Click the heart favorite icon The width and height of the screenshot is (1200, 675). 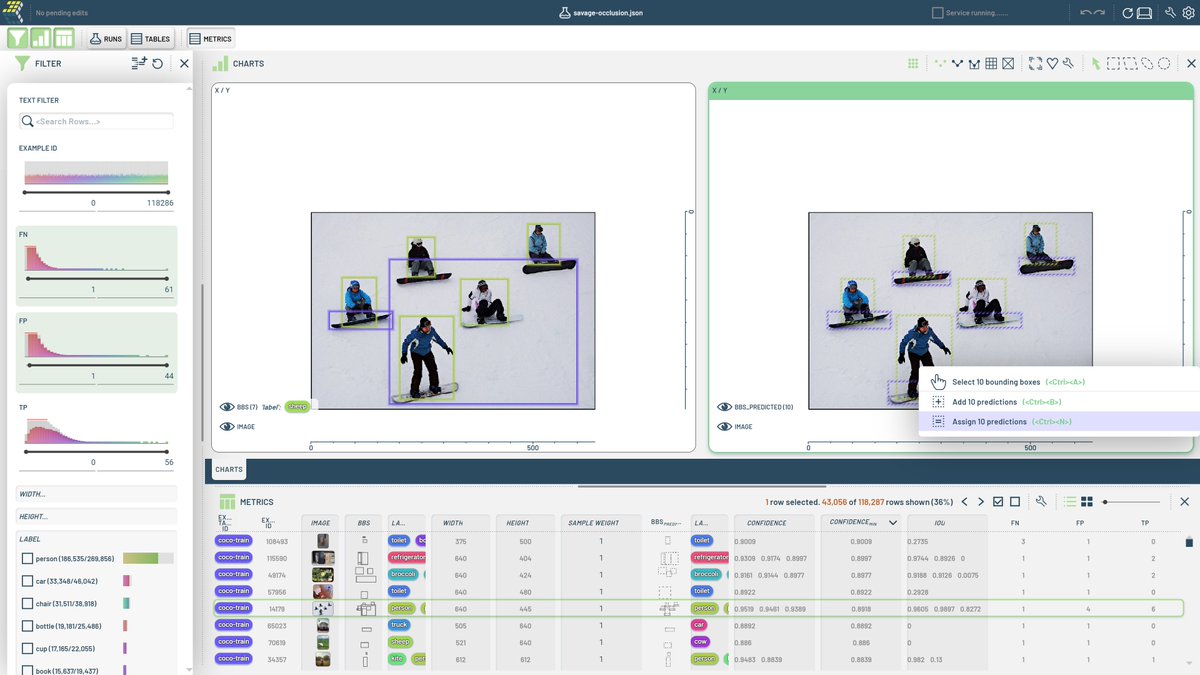click(x=1052, y=63)
